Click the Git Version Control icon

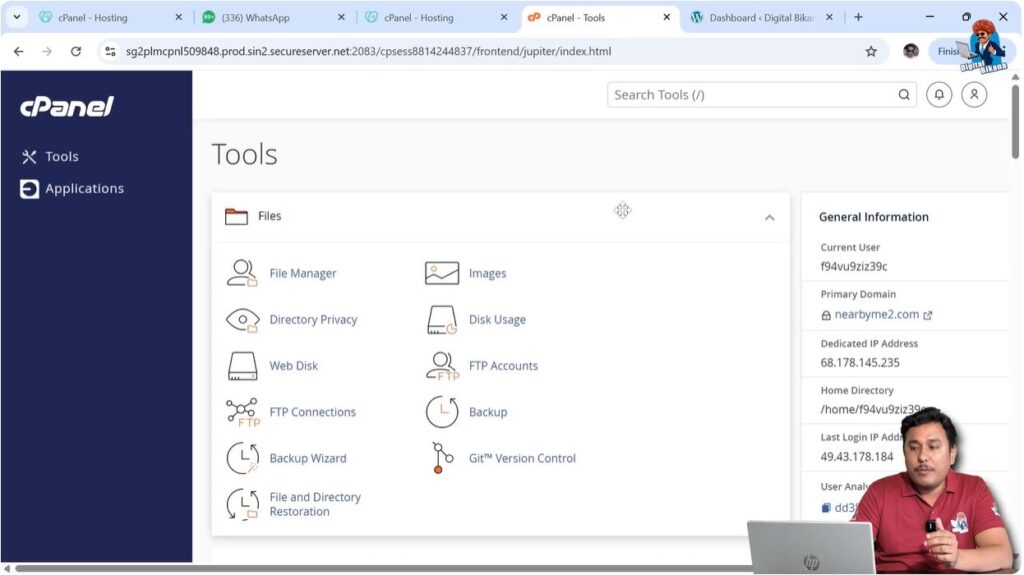pyautogui.click(x=442, y=458)
